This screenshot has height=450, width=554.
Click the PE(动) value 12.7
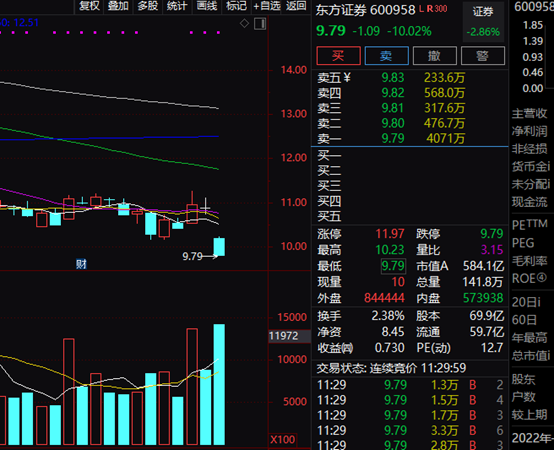(492, 348)
